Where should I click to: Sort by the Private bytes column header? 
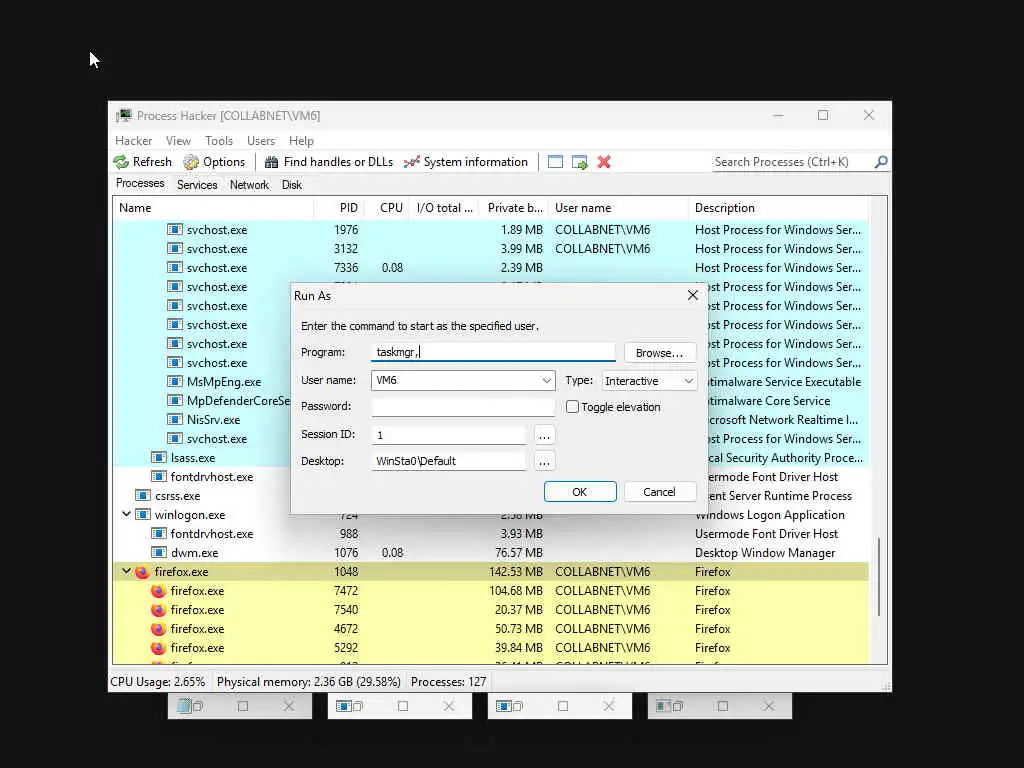pos(513,208)
